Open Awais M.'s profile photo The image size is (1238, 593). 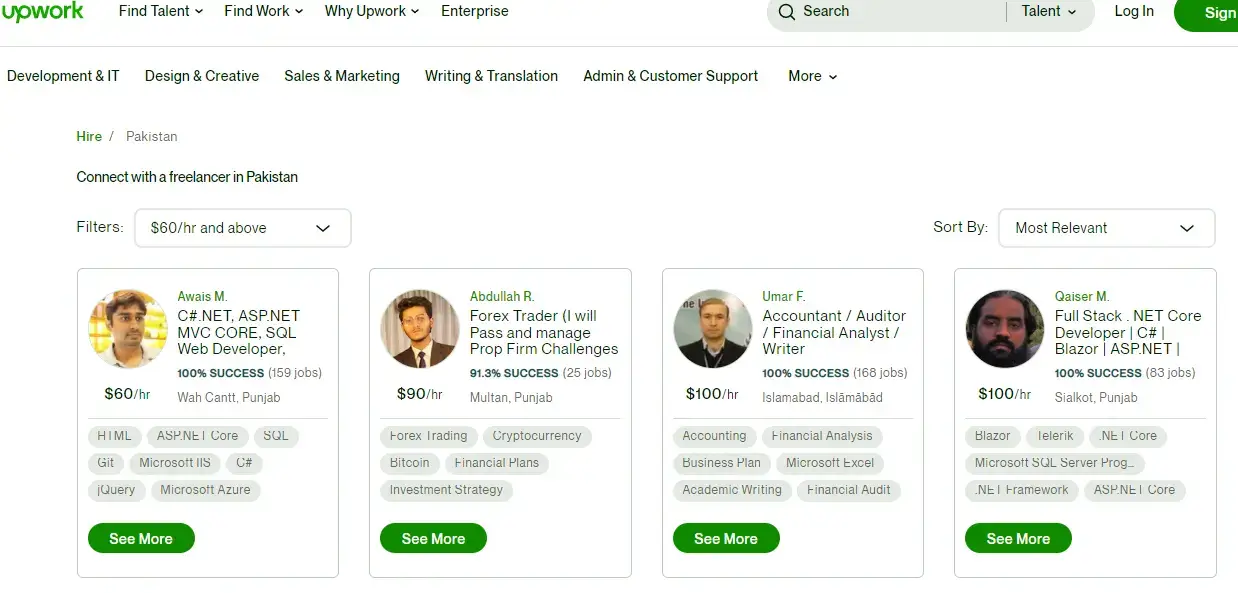tap(128, 329)
